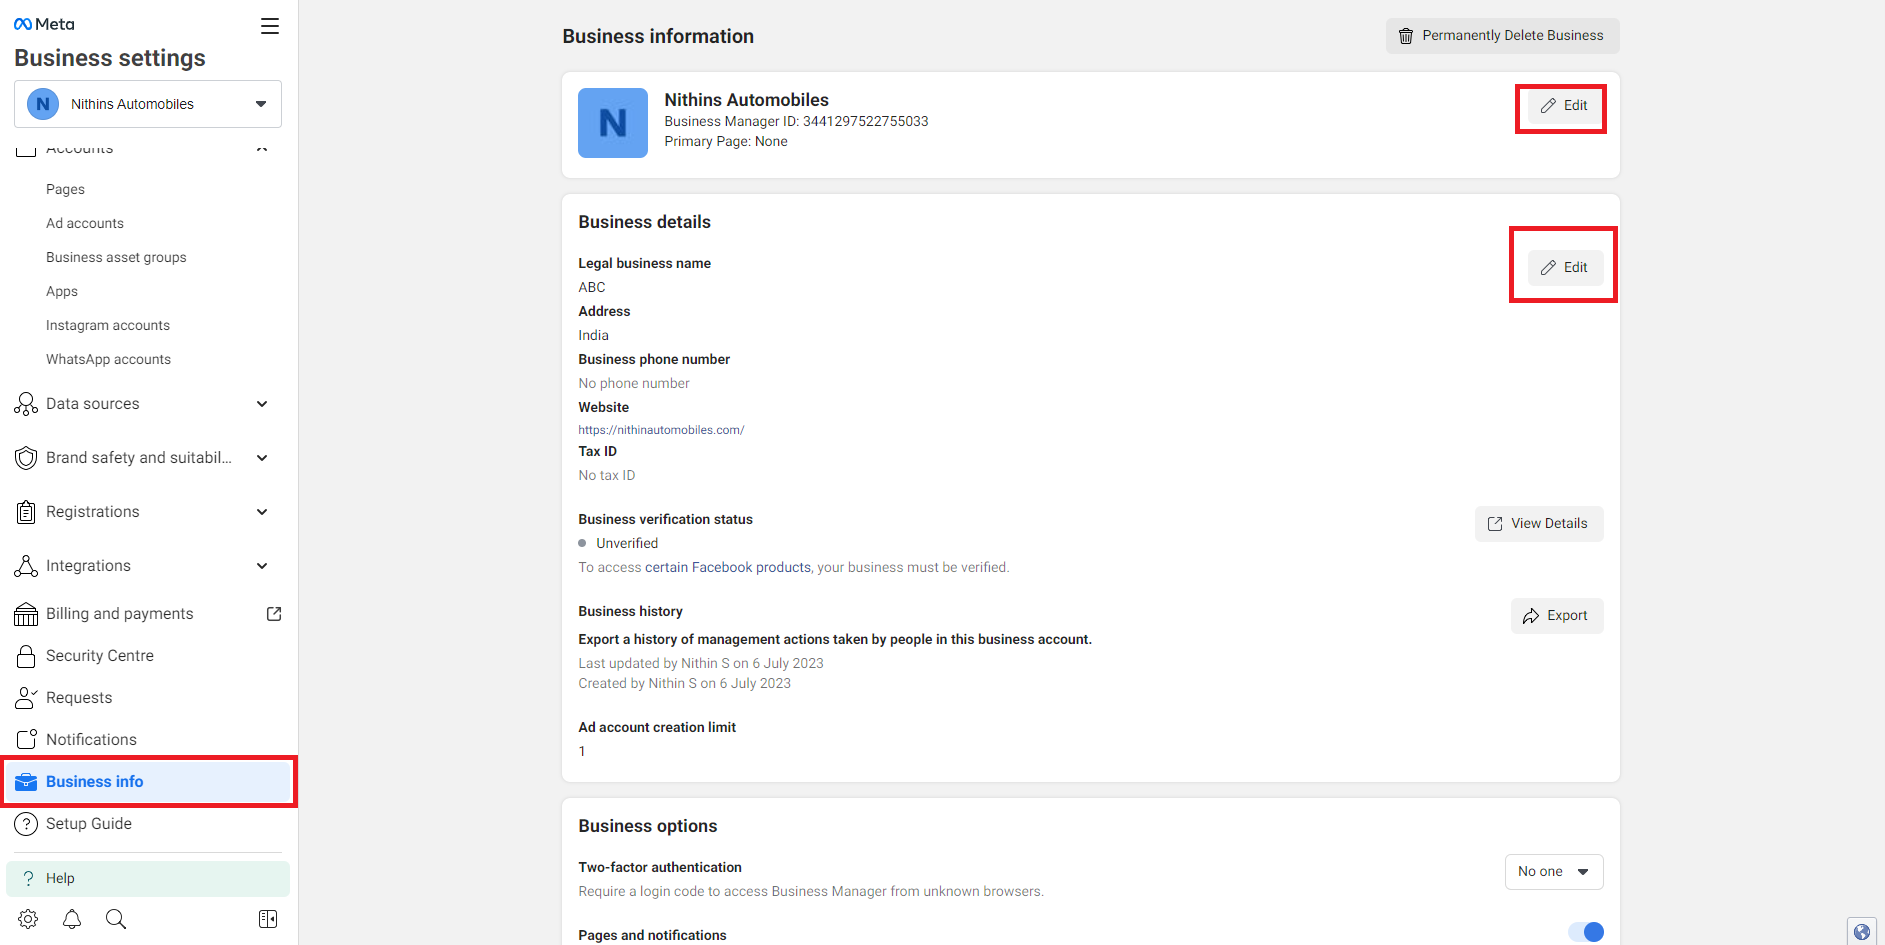Image resolution: width=1885 pixels, height=945 pixels.
Task: Click the Business info briefcase icon
Action: click(26, 782)
